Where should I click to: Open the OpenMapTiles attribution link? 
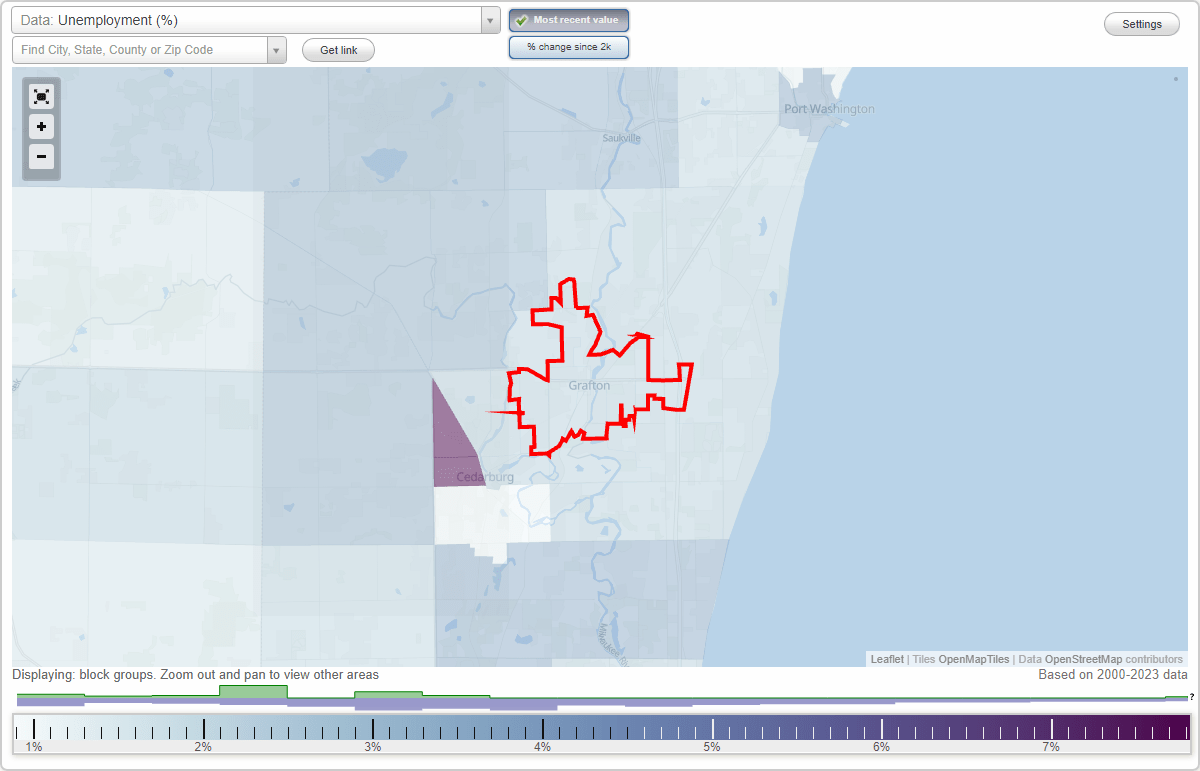click(975, 659)
